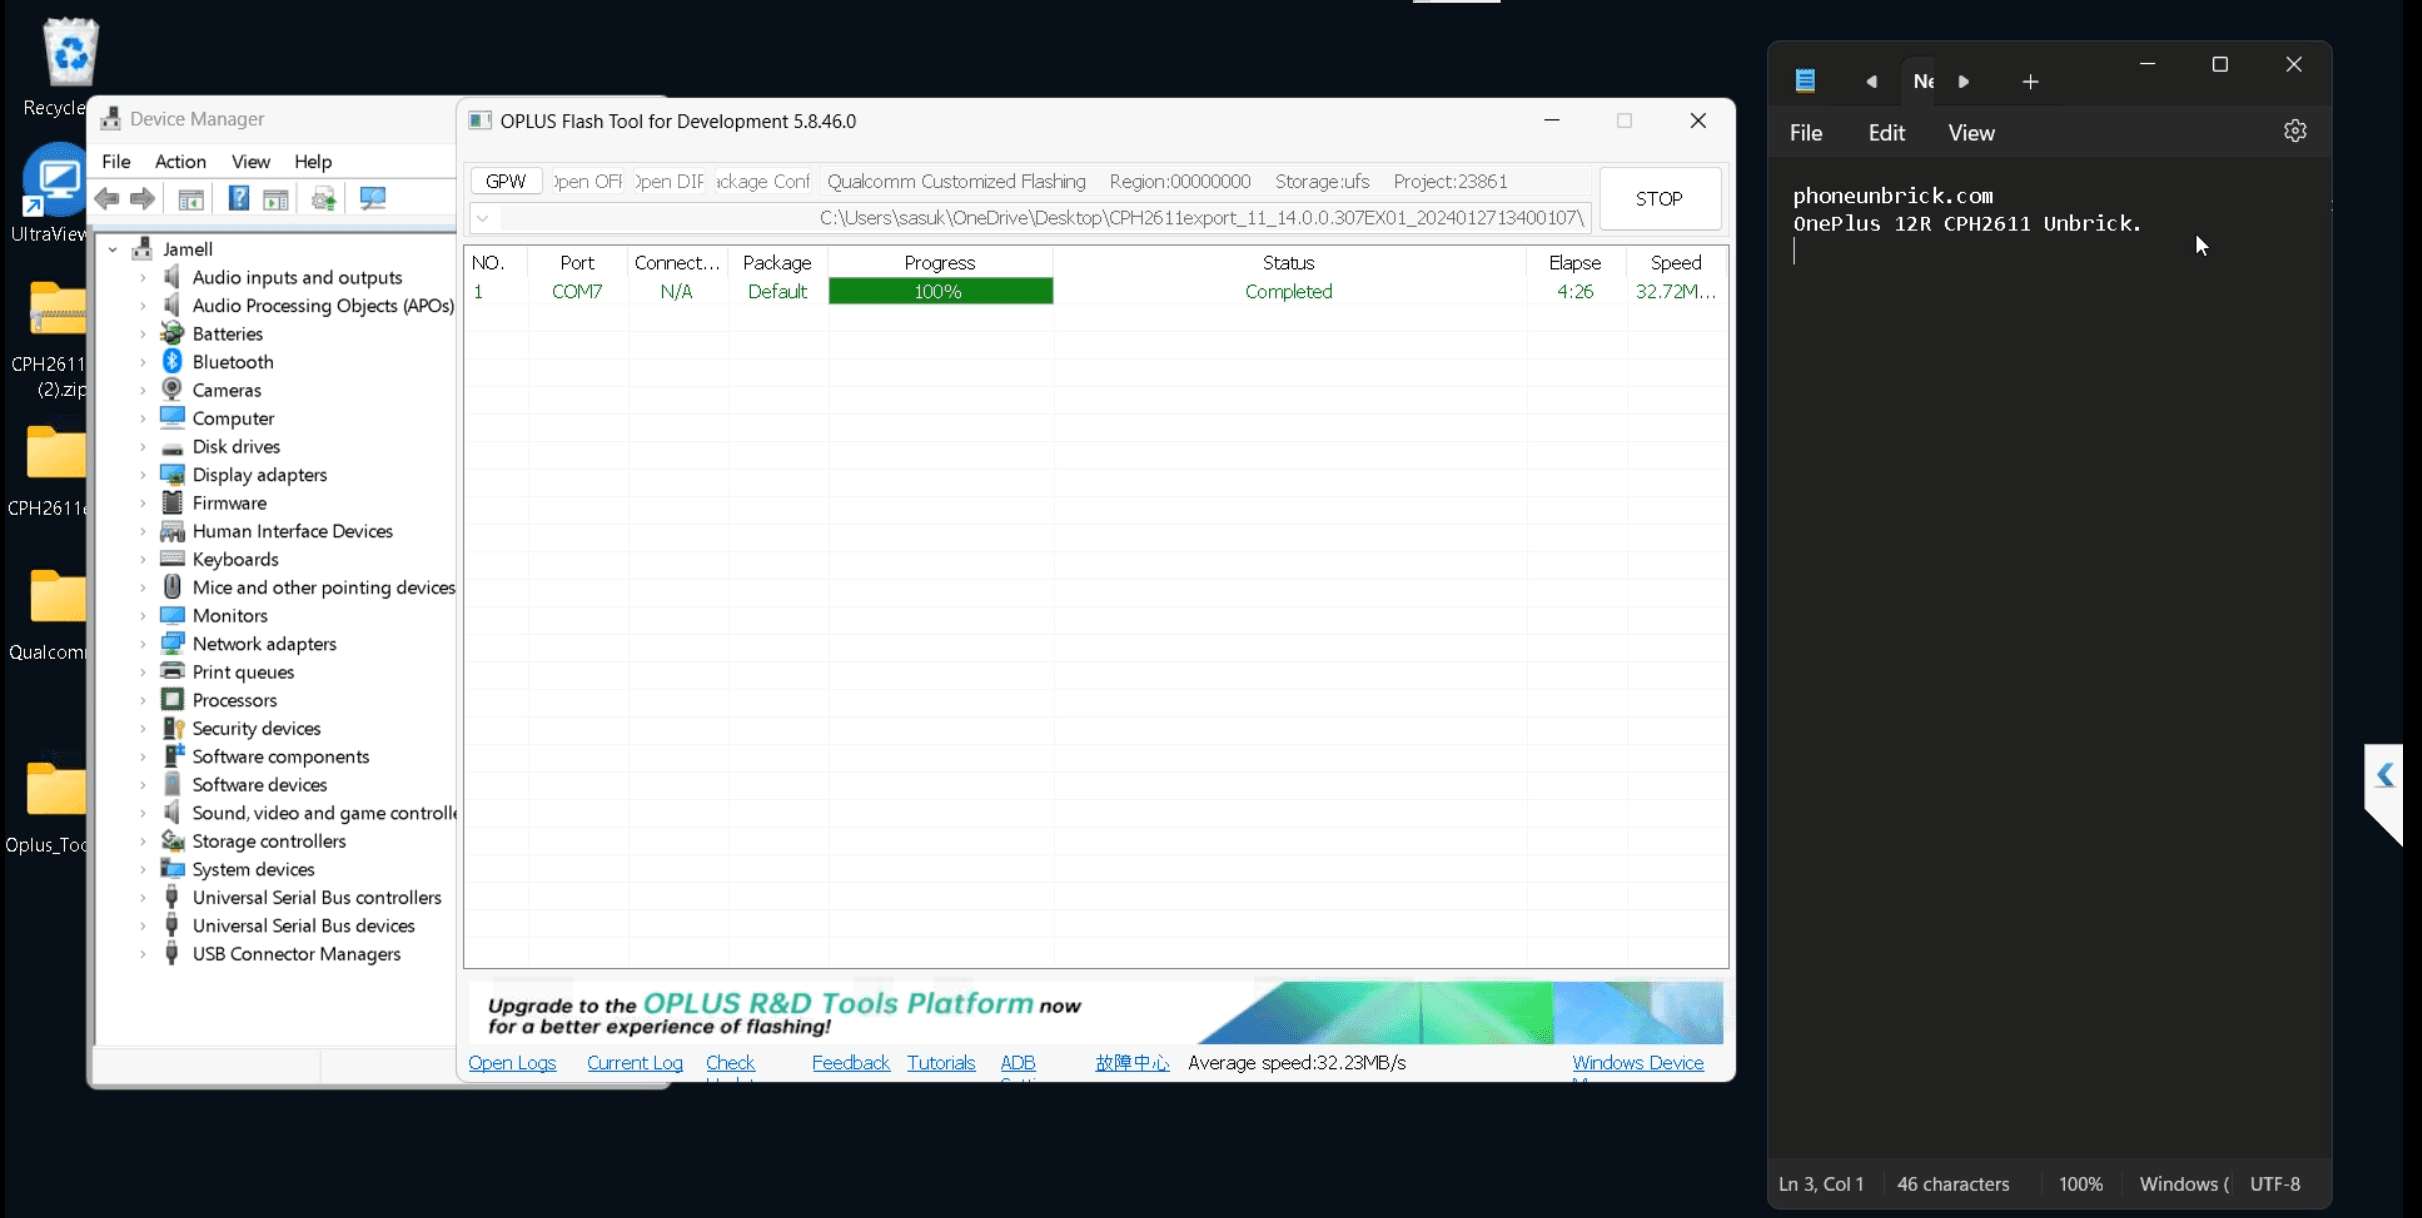This screenshot has width=2422, height=1218.
Task: Click the GPW button
Action: pyautogui.click(x=506, y=181)
